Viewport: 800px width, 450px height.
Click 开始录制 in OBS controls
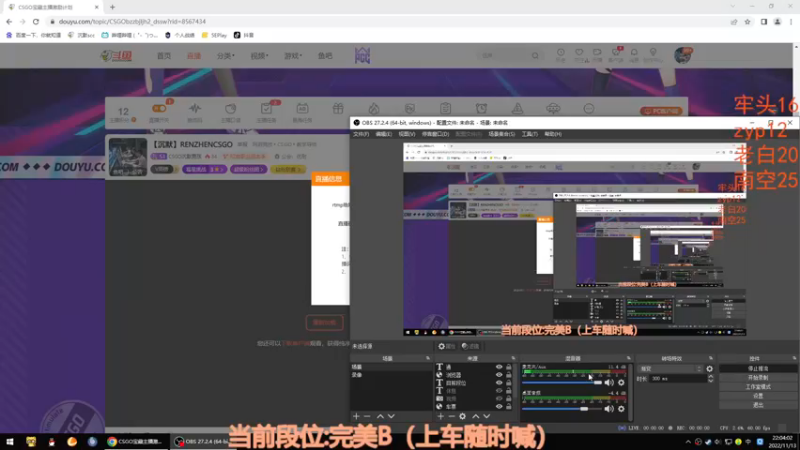758,378
